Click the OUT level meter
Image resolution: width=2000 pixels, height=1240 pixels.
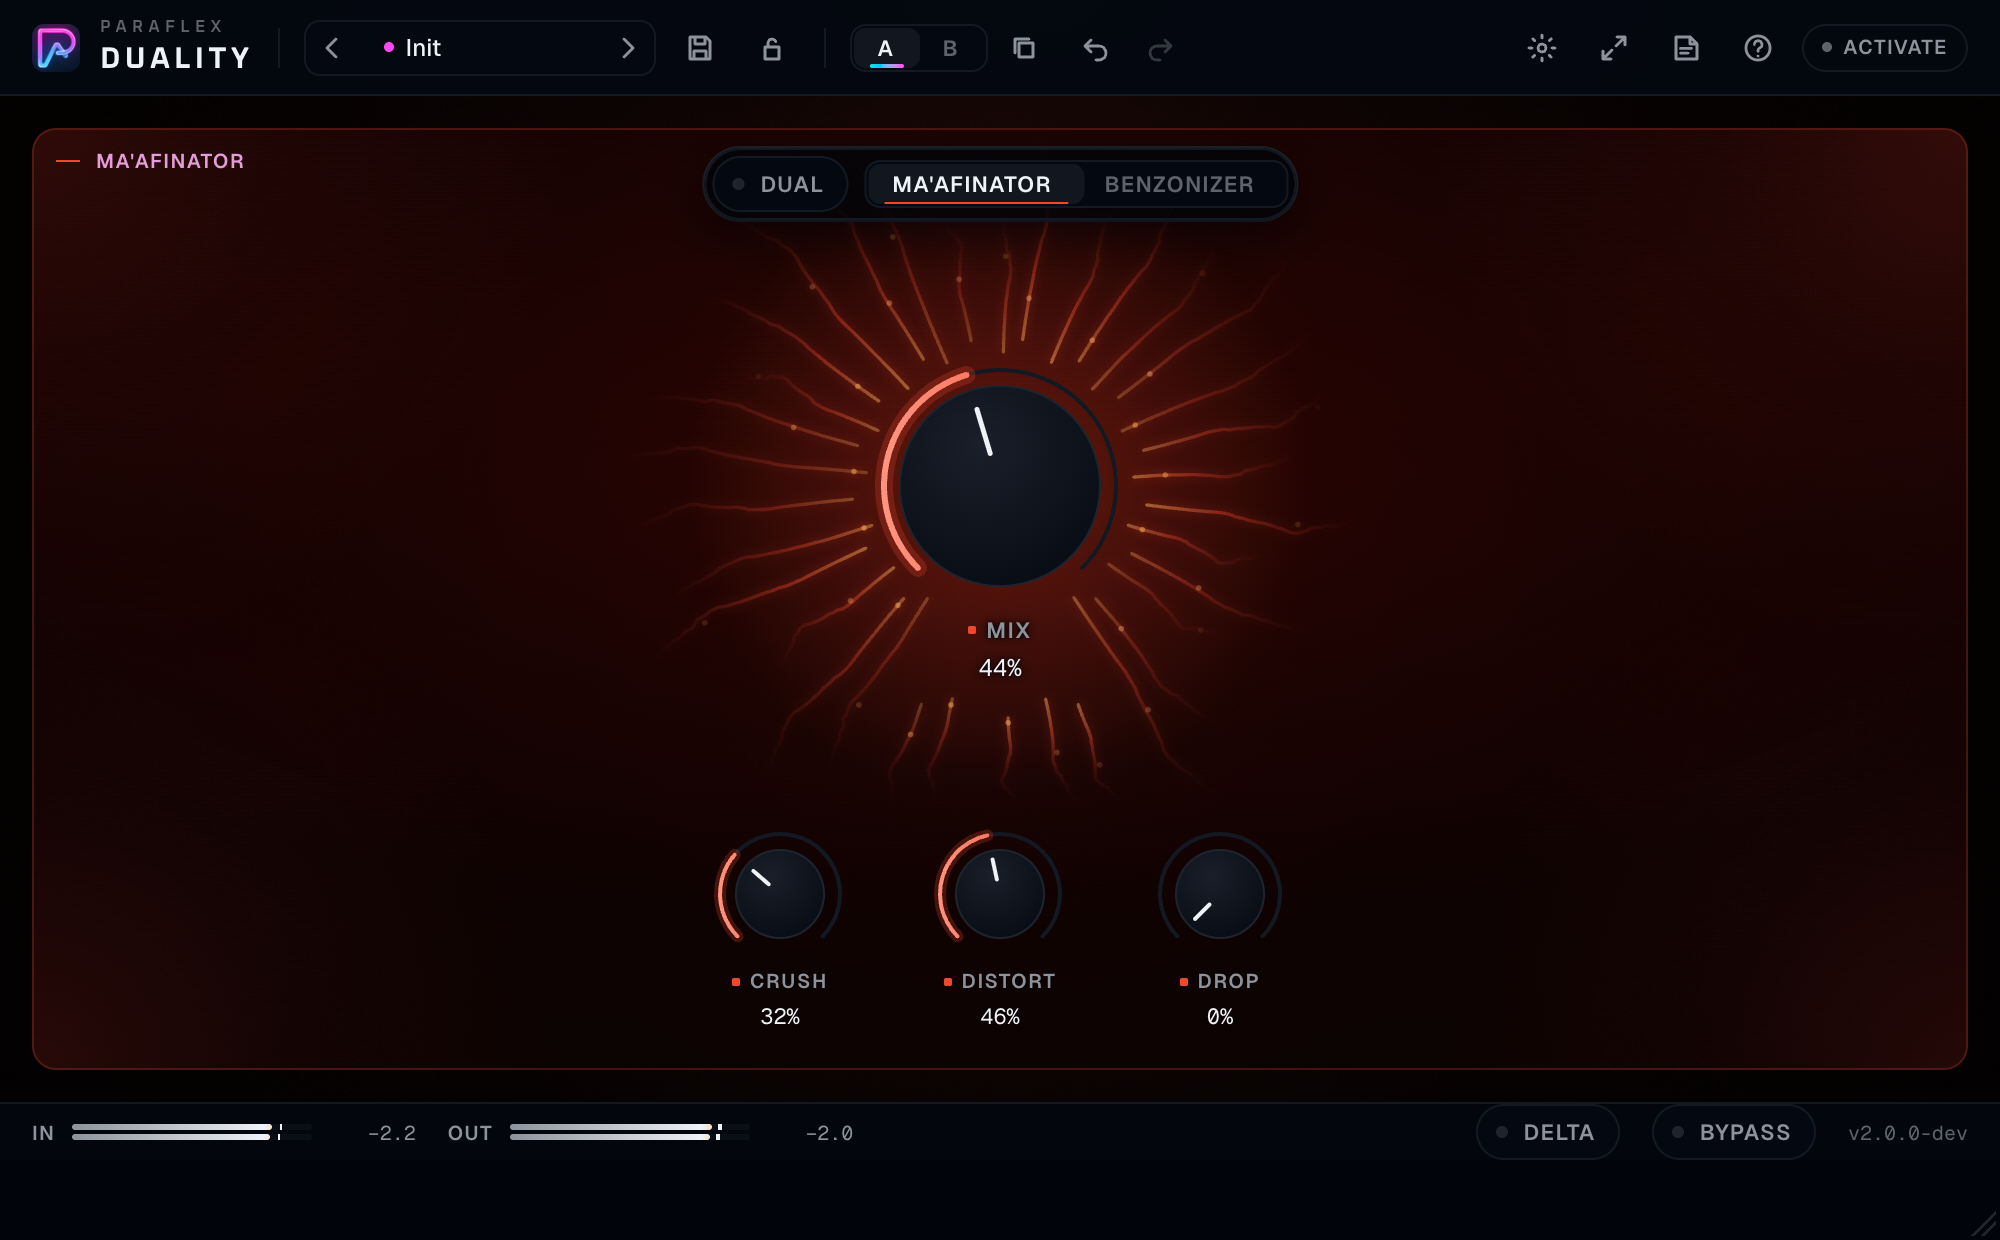tap(630, 1132)
